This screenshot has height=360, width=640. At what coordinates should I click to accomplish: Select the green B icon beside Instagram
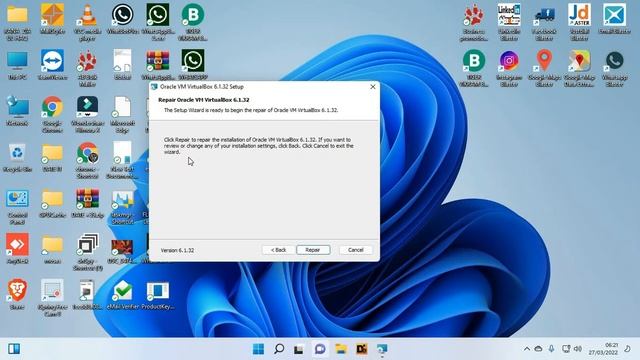474,60
